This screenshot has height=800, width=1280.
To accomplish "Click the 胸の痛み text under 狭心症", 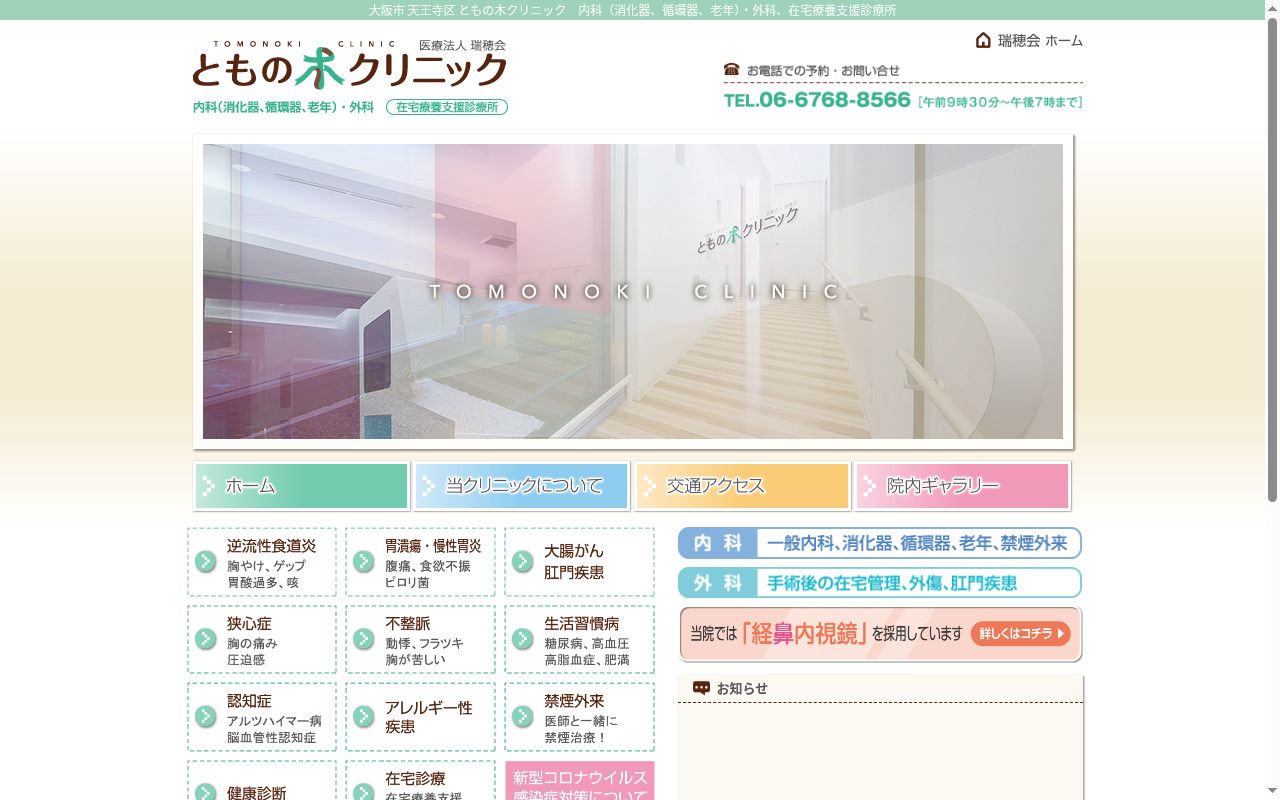I will tap(252, 644).
